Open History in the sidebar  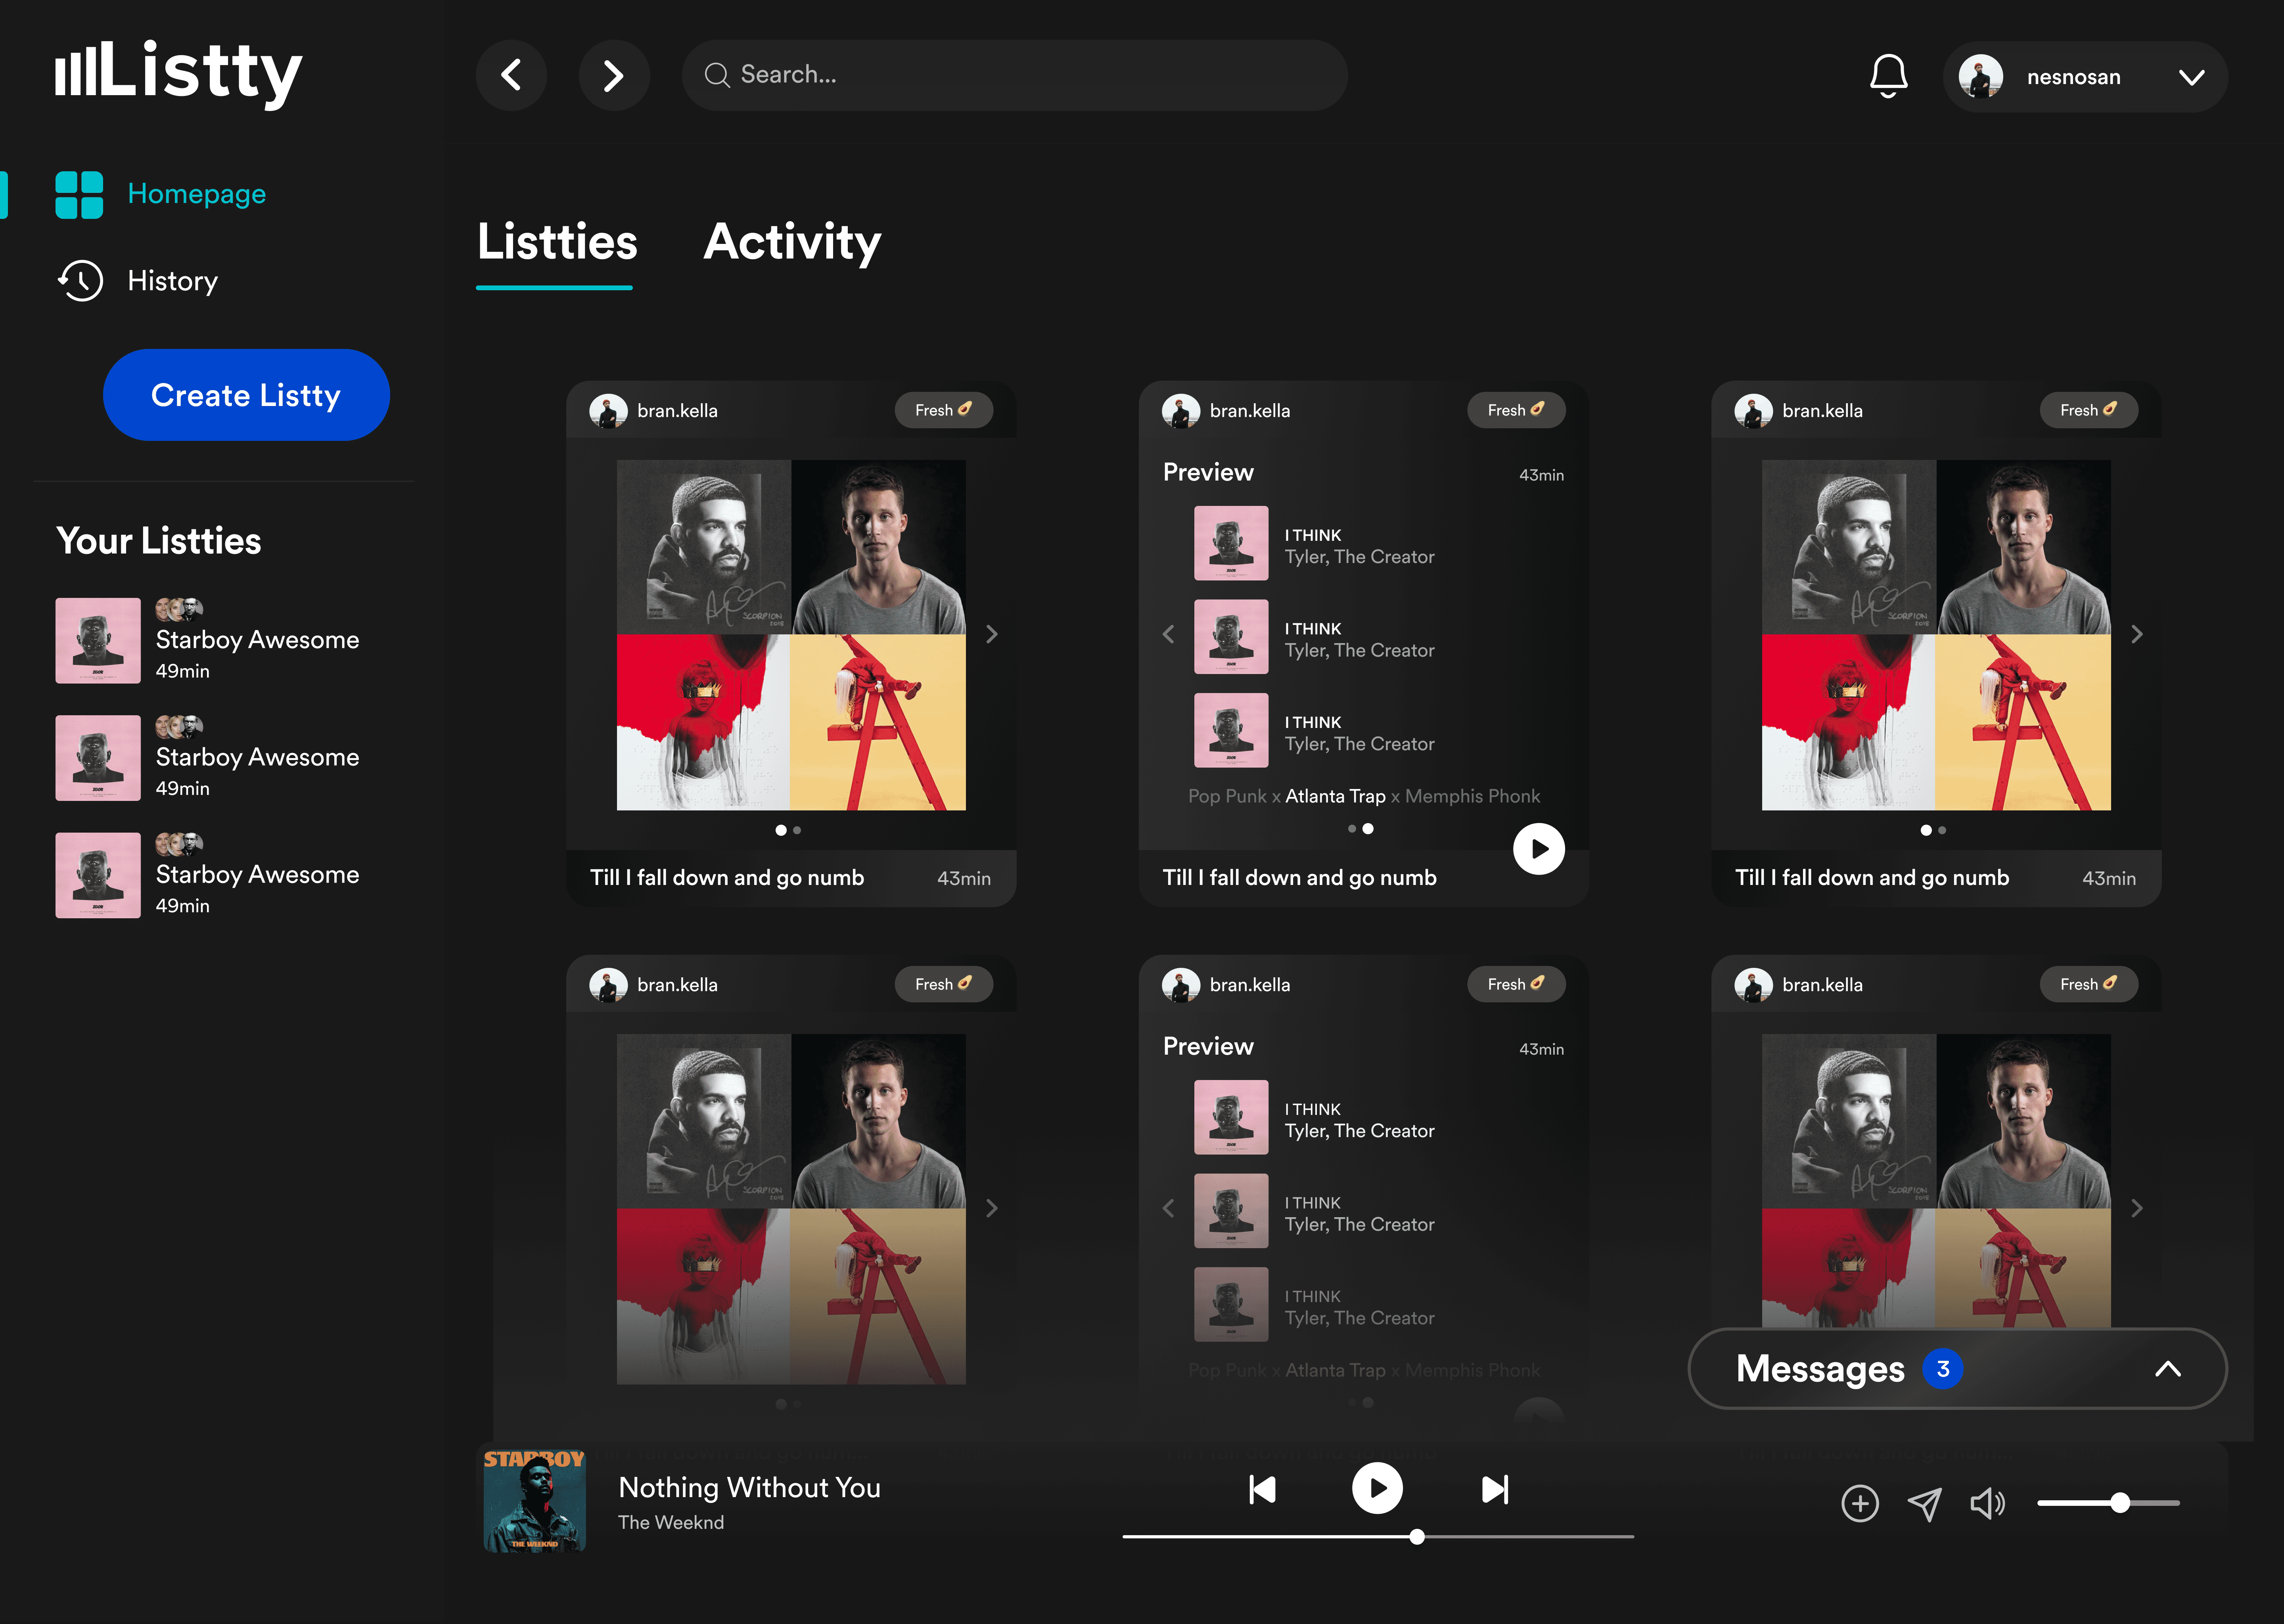coord(172,281)
